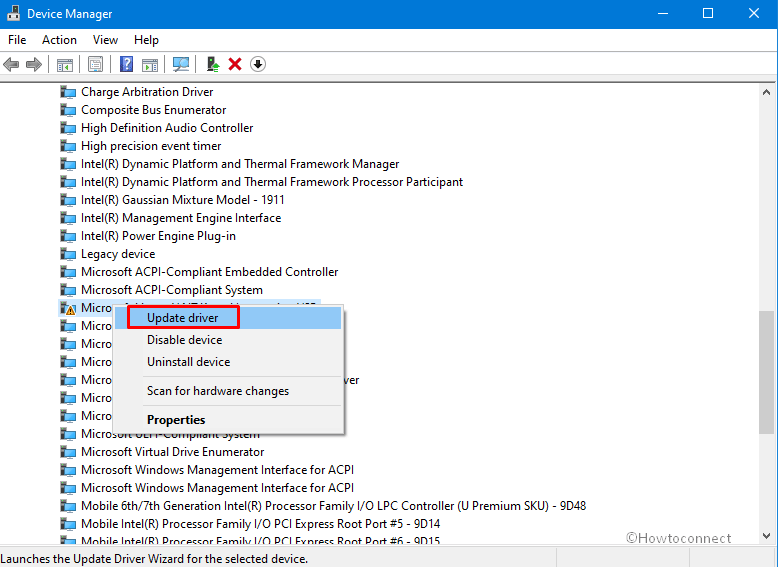Viewport: 778px width, 567px height.
Task: Select Intel(R) Dynamic Platform and Thermal Framework Manager
Action: click(240, 164)
